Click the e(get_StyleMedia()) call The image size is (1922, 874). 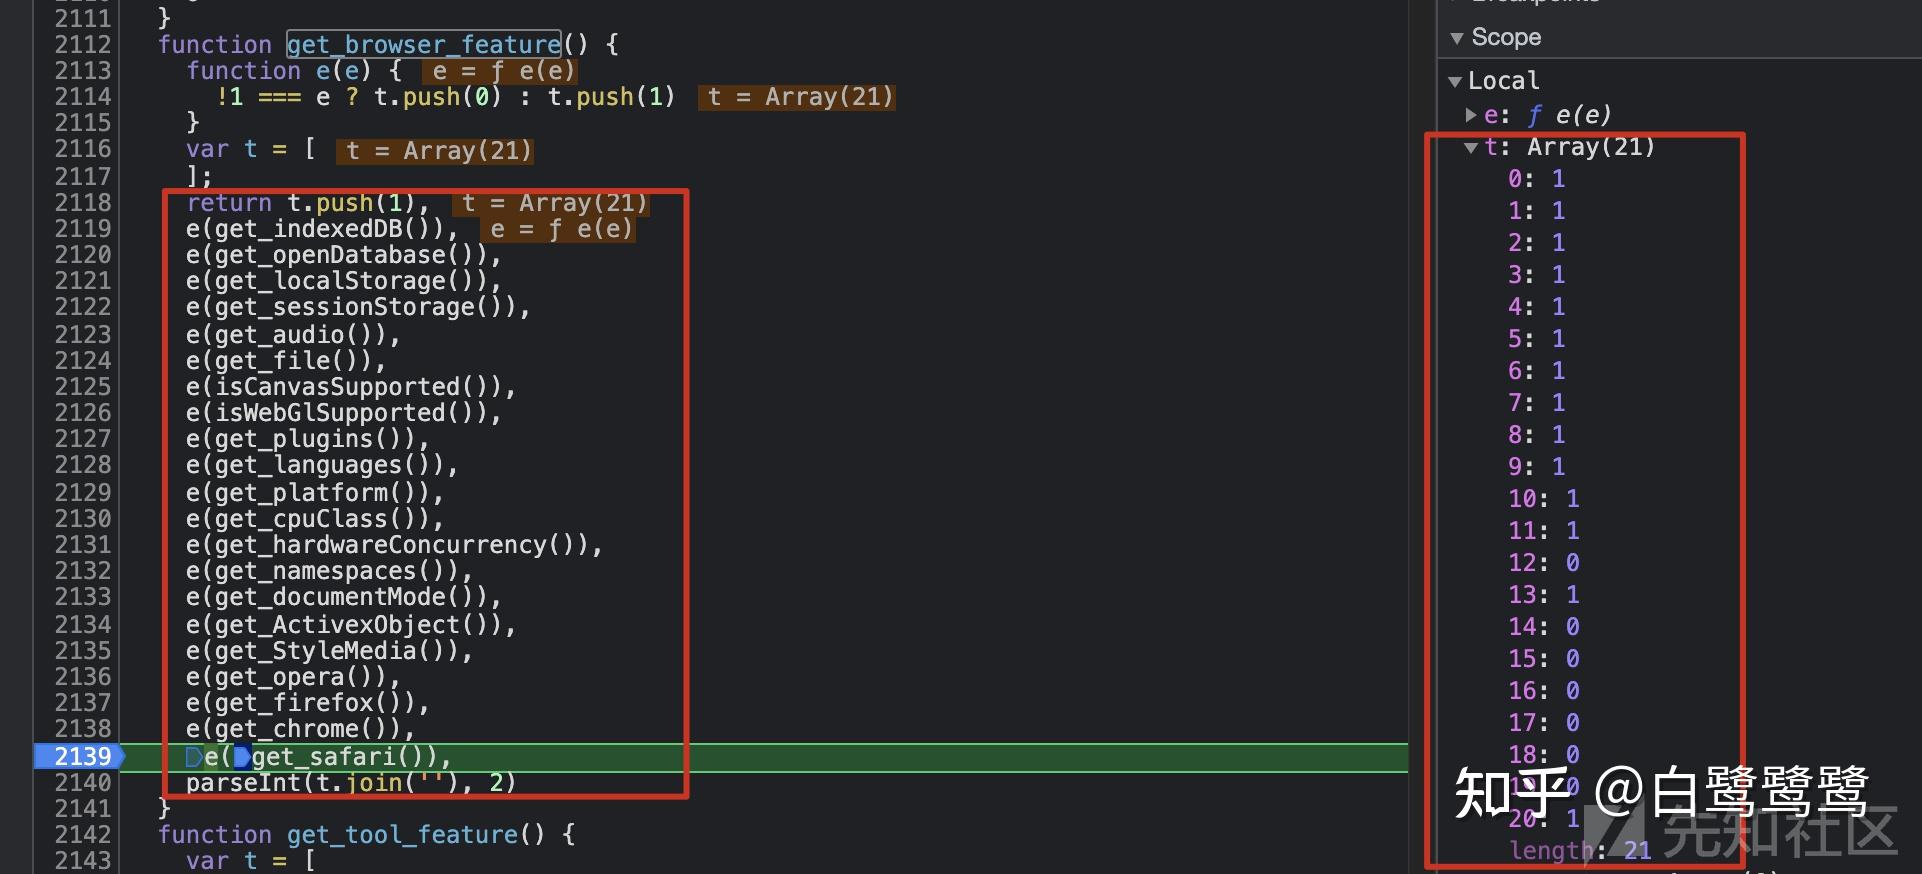click(x=322, y=651)
